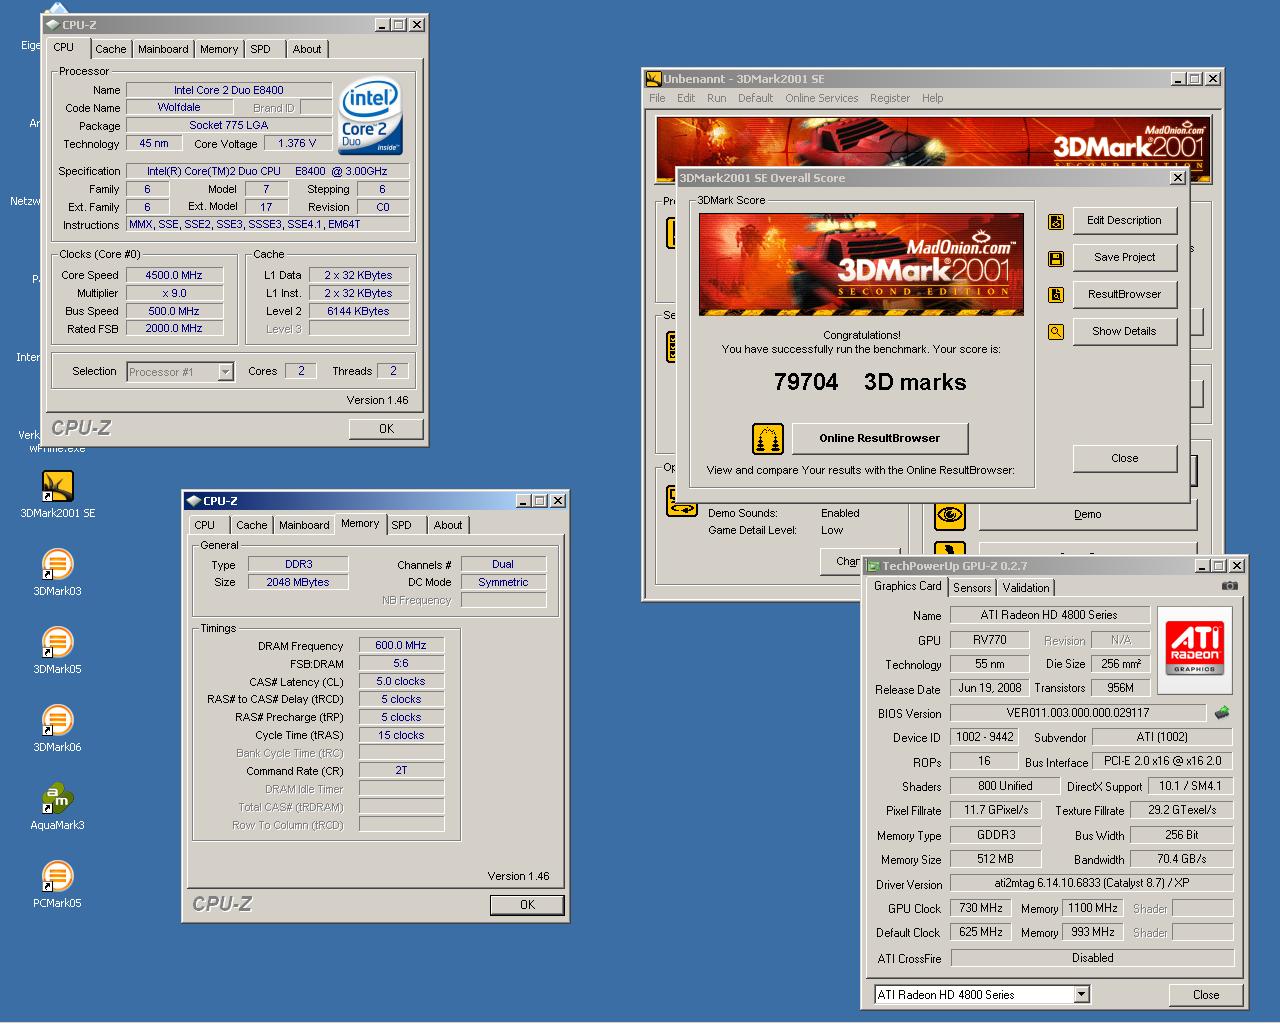Image resolution: width=1280 pixels, height=1024 pixels.
Task: Click OK in the CPU-Z Memory window
Action: (527, 905)
